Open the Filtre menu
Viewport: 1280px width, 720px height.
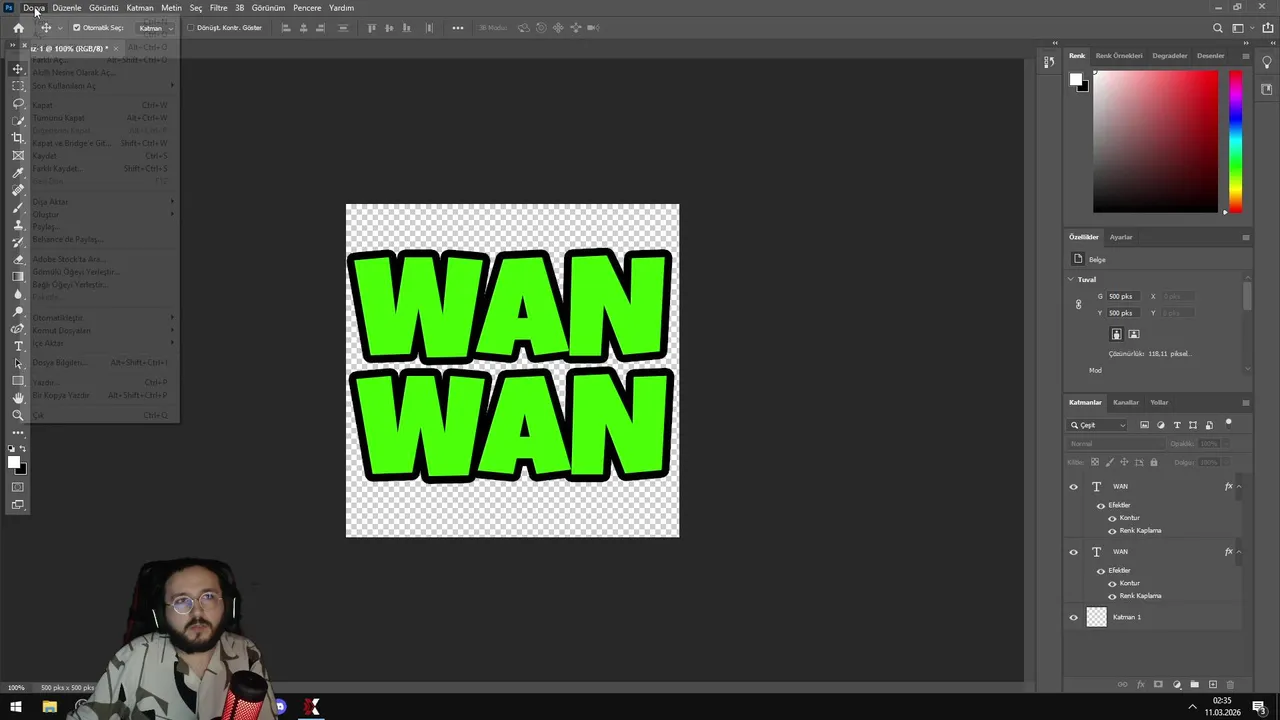[218, 7]
